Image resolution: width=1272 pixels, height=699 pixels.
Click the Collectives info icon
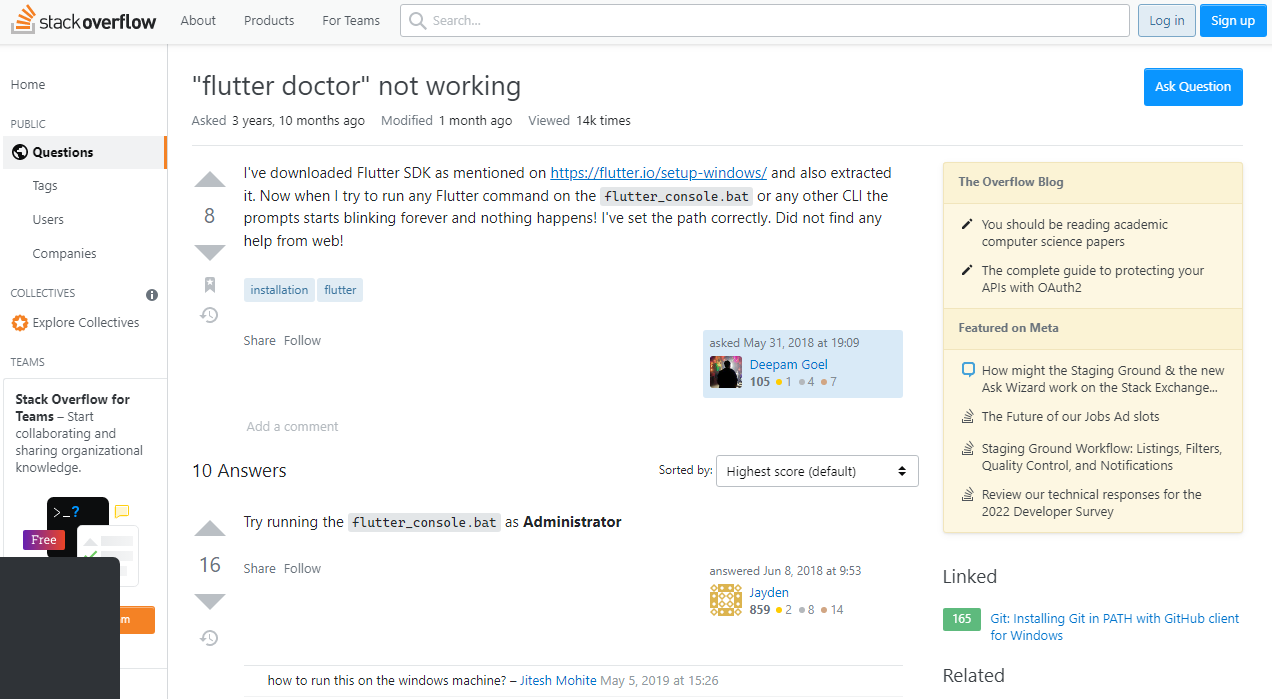point(152,295)
